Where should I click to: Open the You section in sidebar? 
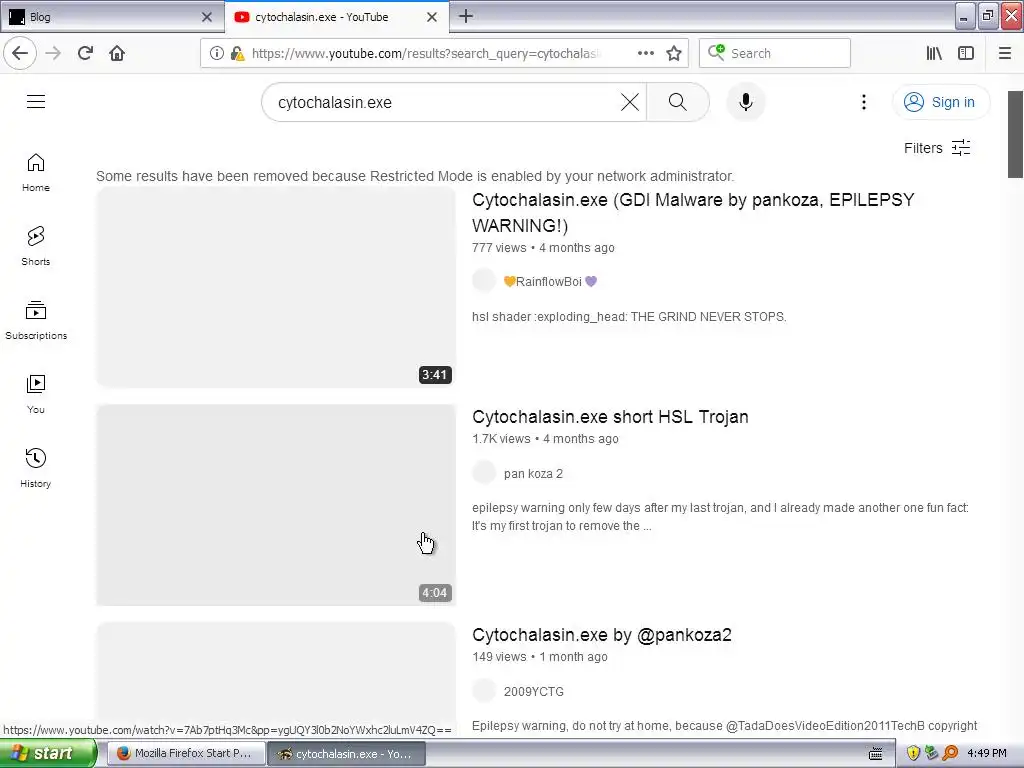36,394
